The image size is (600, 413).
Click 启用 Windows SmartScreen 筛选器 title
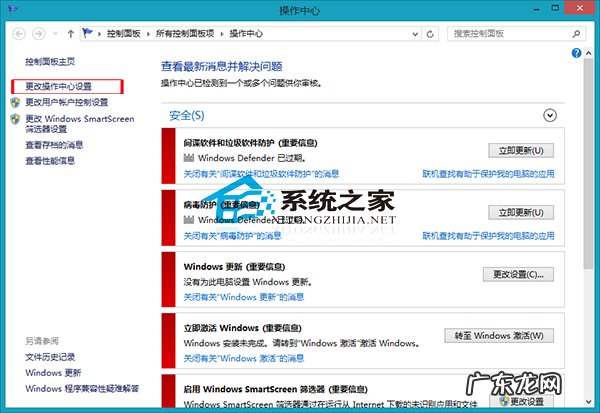276,389
